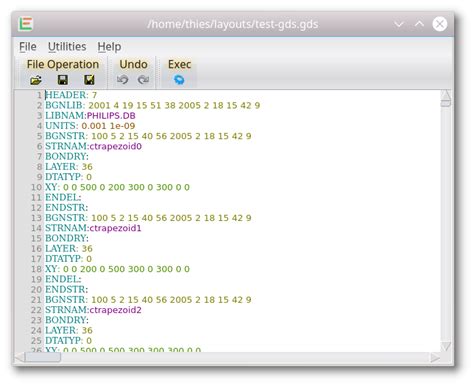Open the Utilities menu

click(x=67, y=47)
